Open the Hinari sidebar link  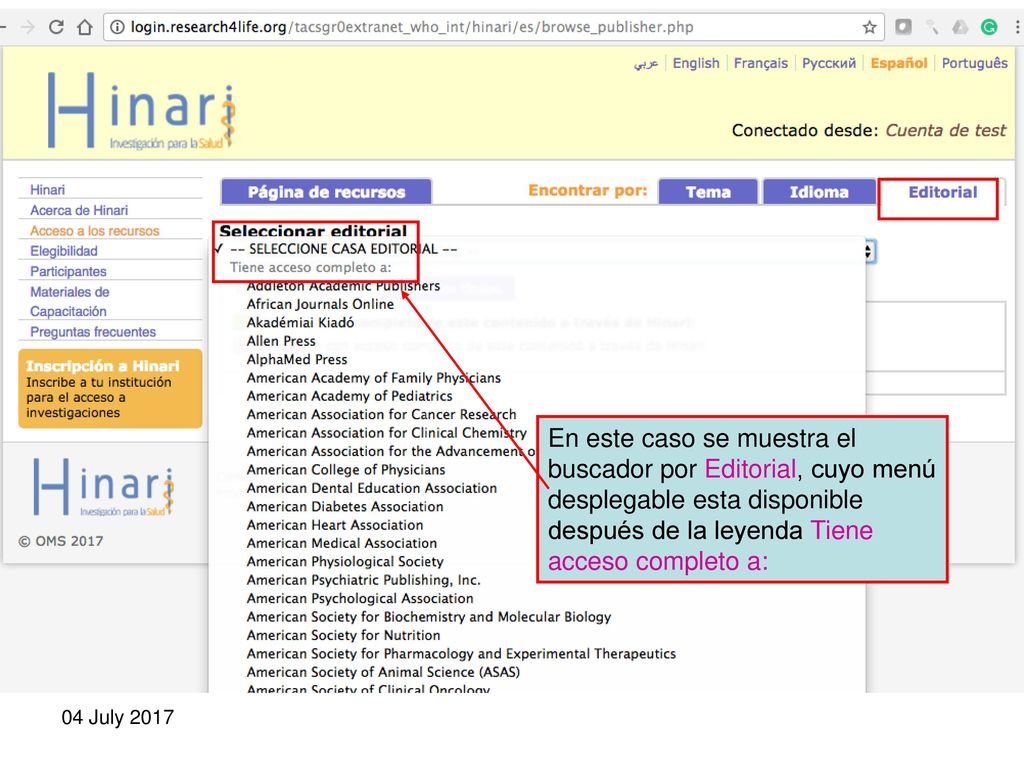48,190
